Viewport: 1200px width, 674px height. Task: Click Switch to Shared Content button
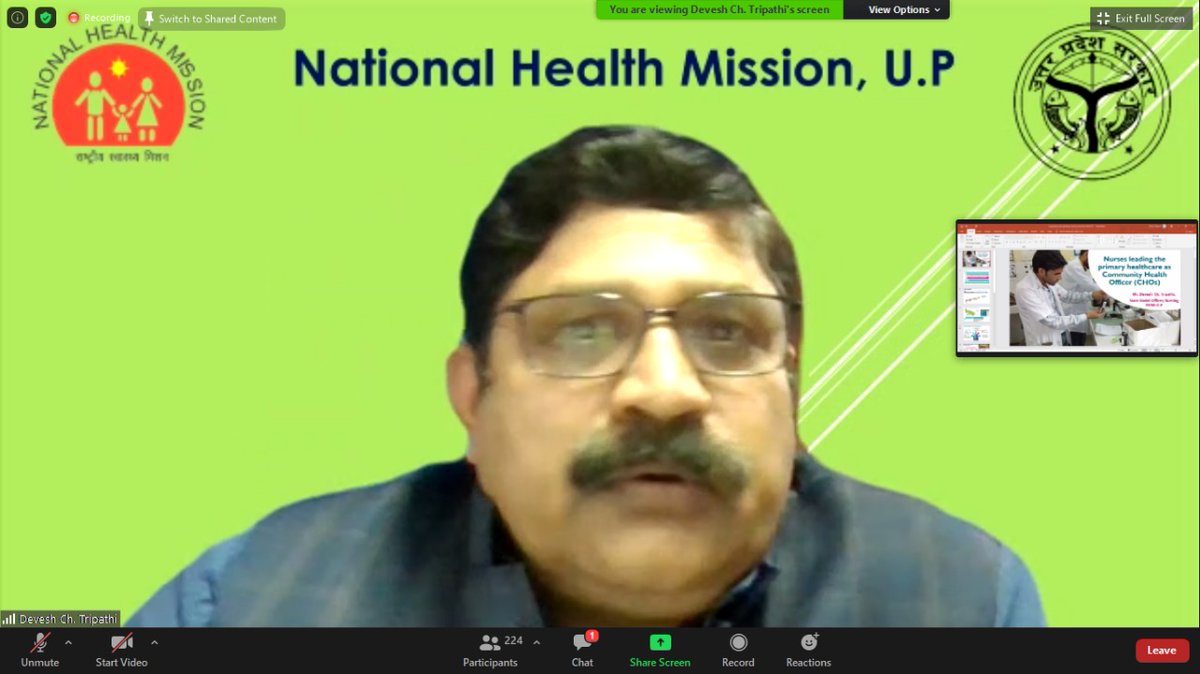(211, 19)
